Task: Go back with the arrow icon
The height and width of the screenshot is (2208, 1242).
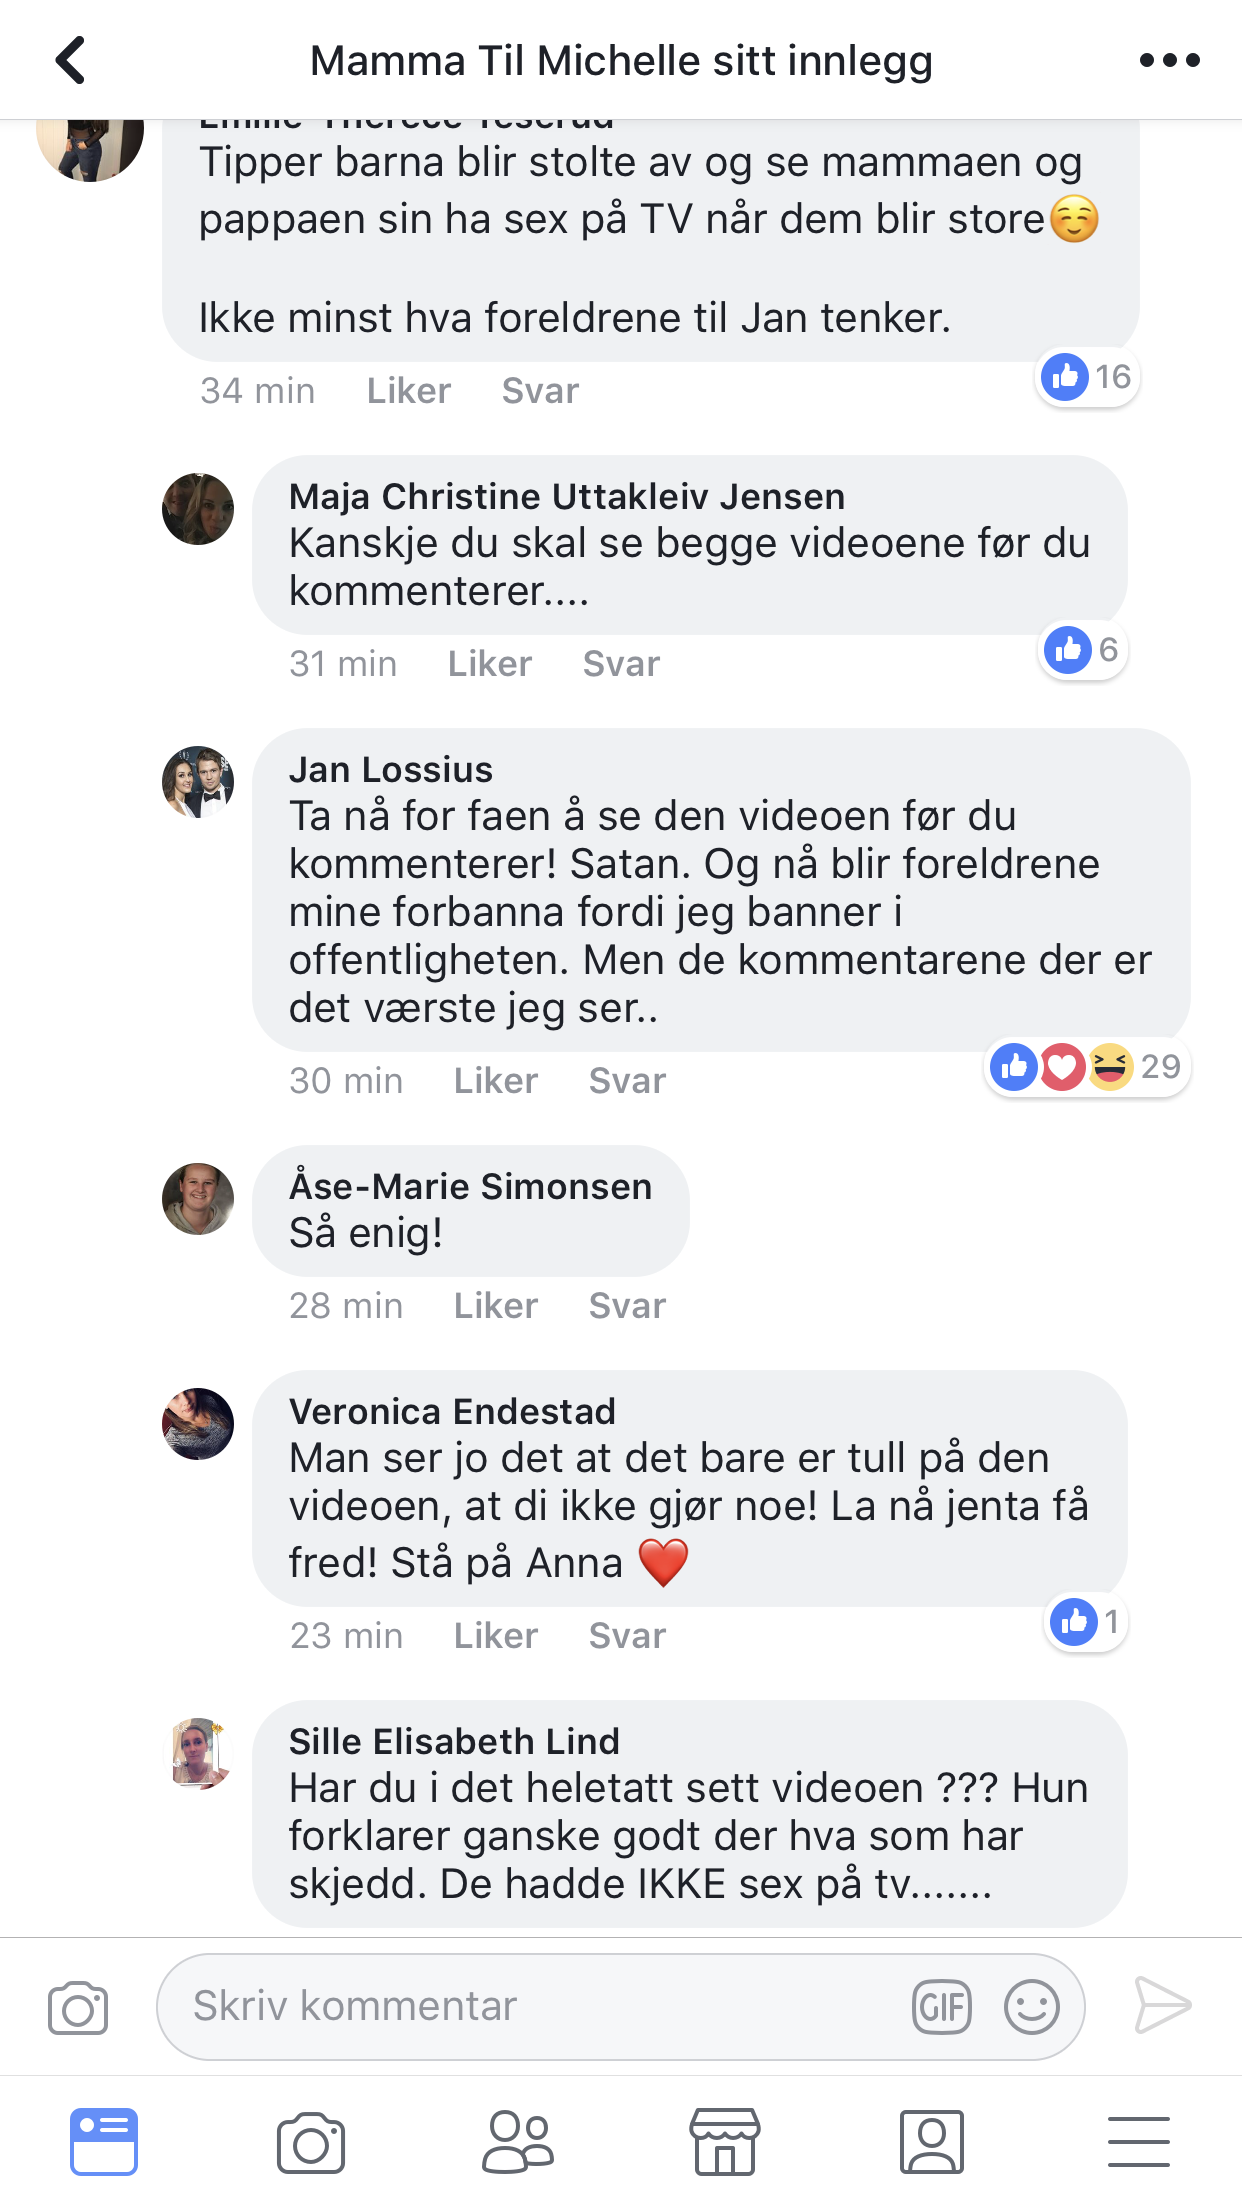Action: click(x=70, y=60)
